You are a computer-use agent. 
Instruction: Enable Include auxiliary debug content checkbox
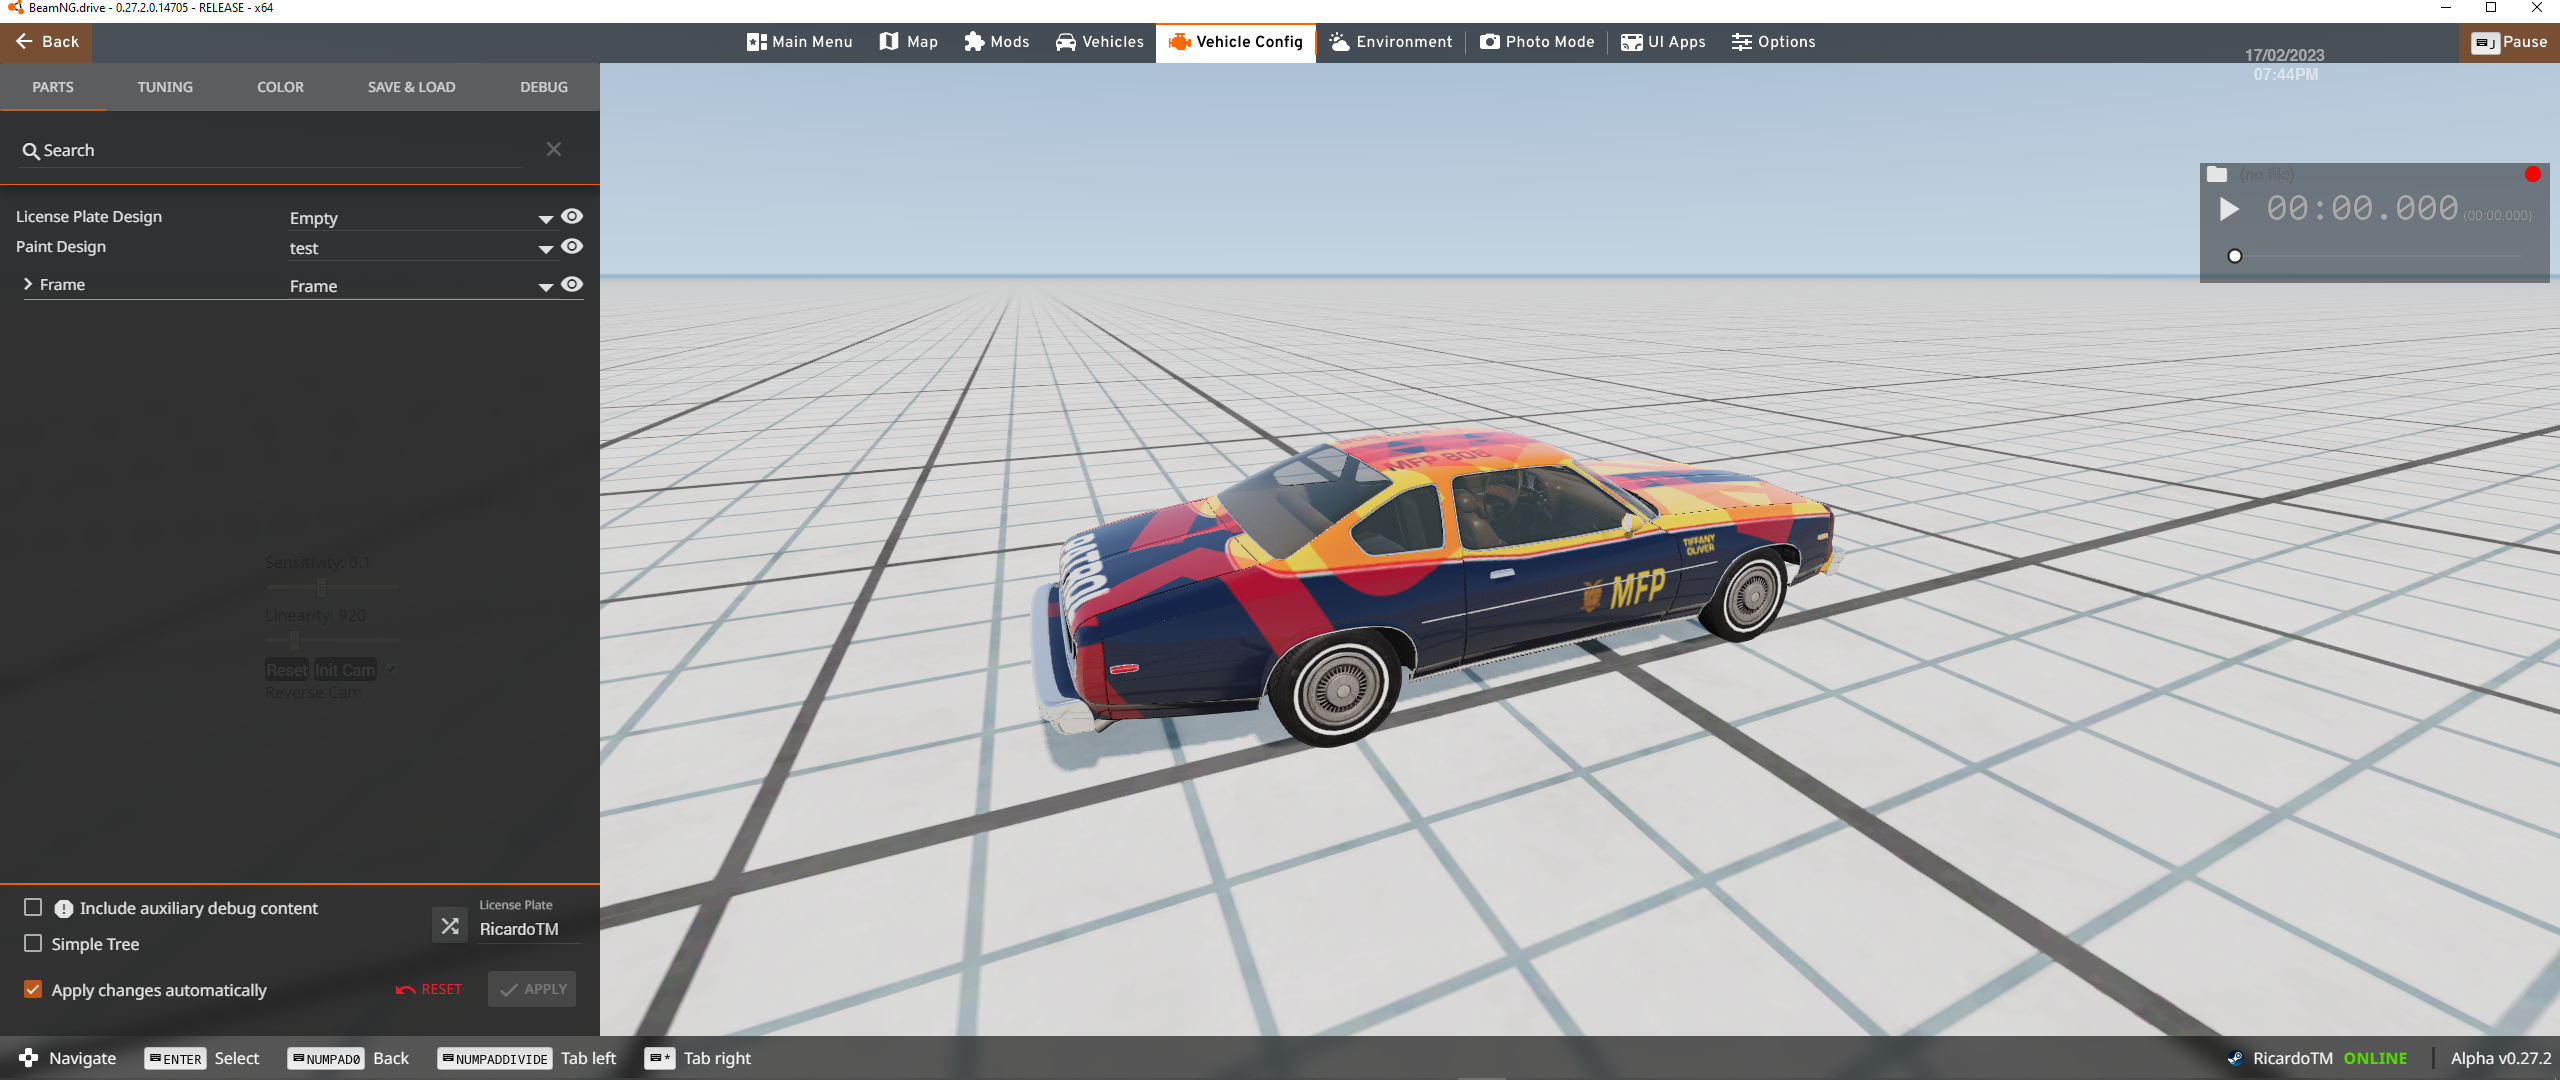(x=33, y=907)
